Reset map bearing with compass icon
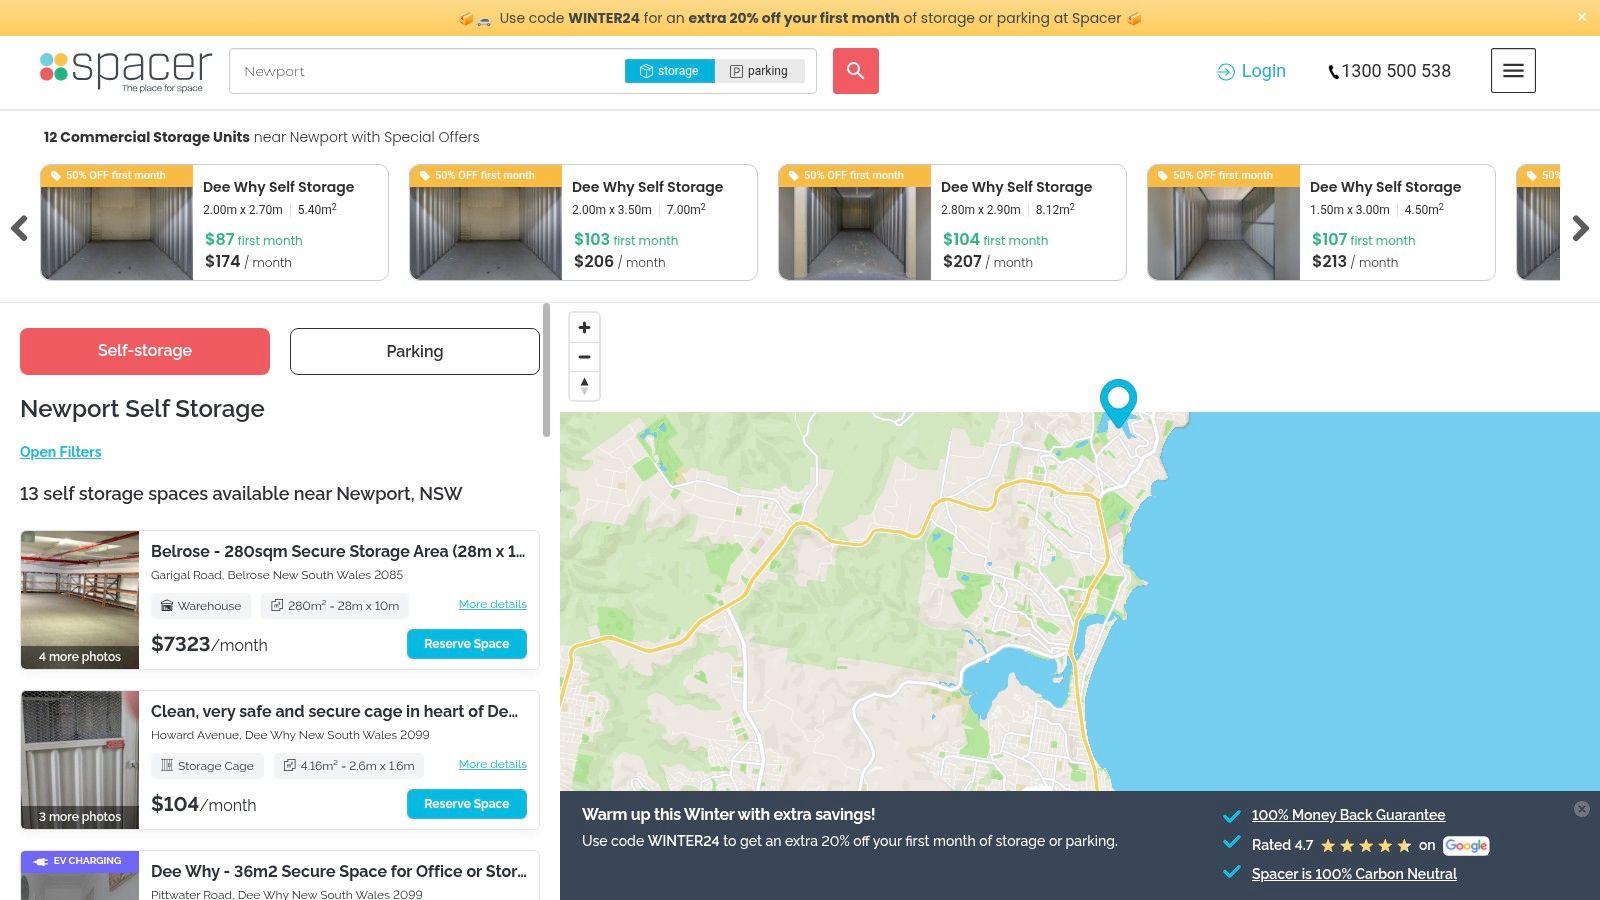The height and width of the screenshot is (900, 1600). (584, 386)
